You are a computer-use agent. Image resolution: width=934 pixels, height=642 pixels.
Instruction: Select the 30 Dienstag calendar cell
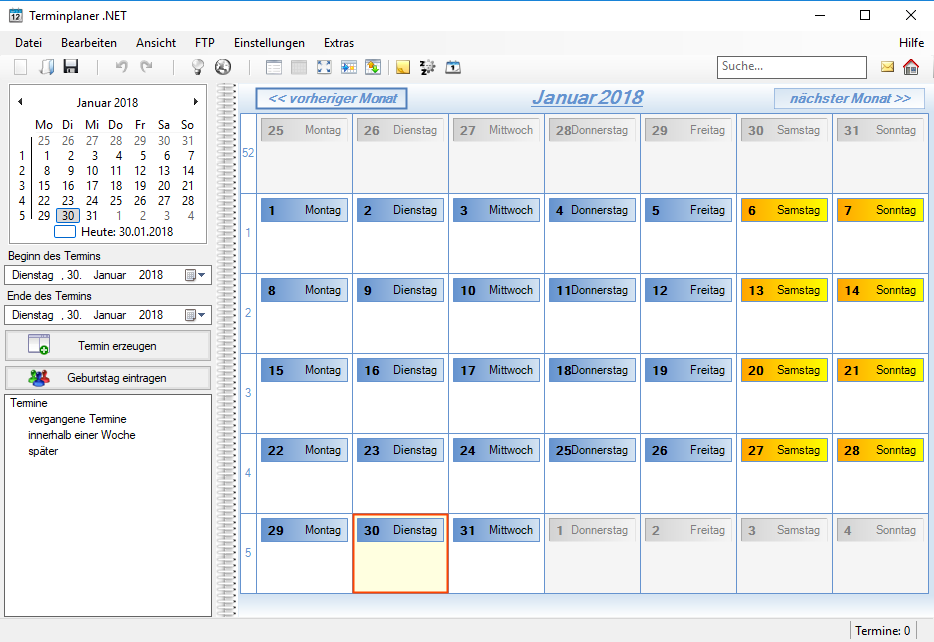click(400, 554)
